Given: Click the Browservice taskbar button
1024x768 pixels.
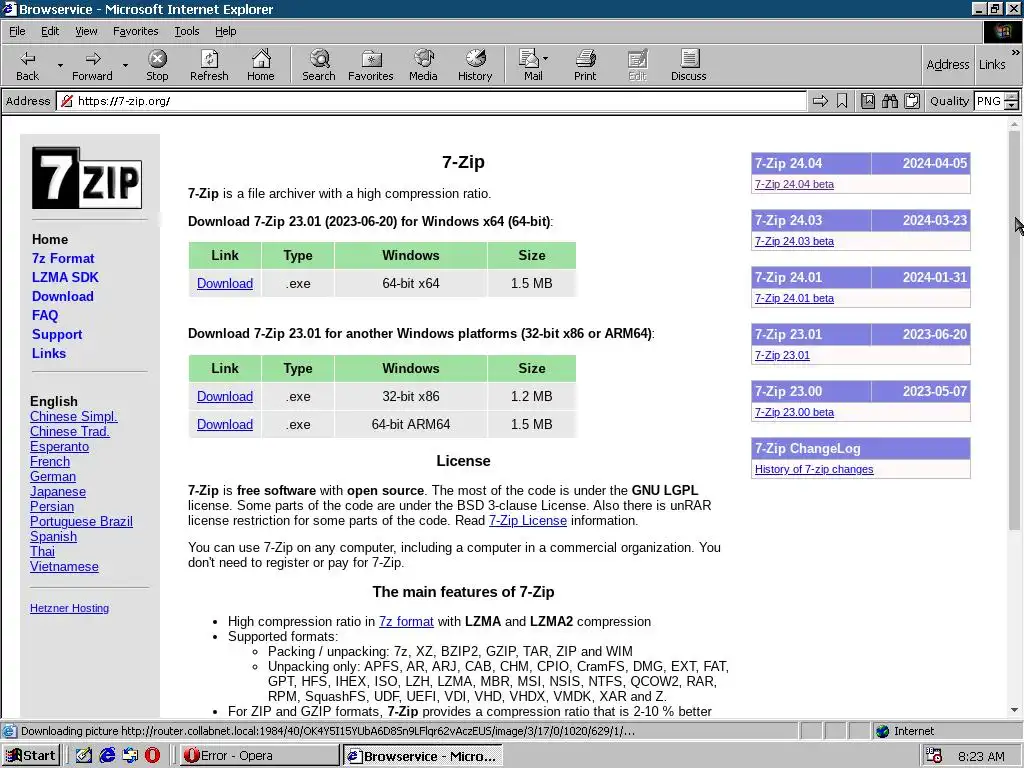Looking at the screenshot, I should click(423, 756).
